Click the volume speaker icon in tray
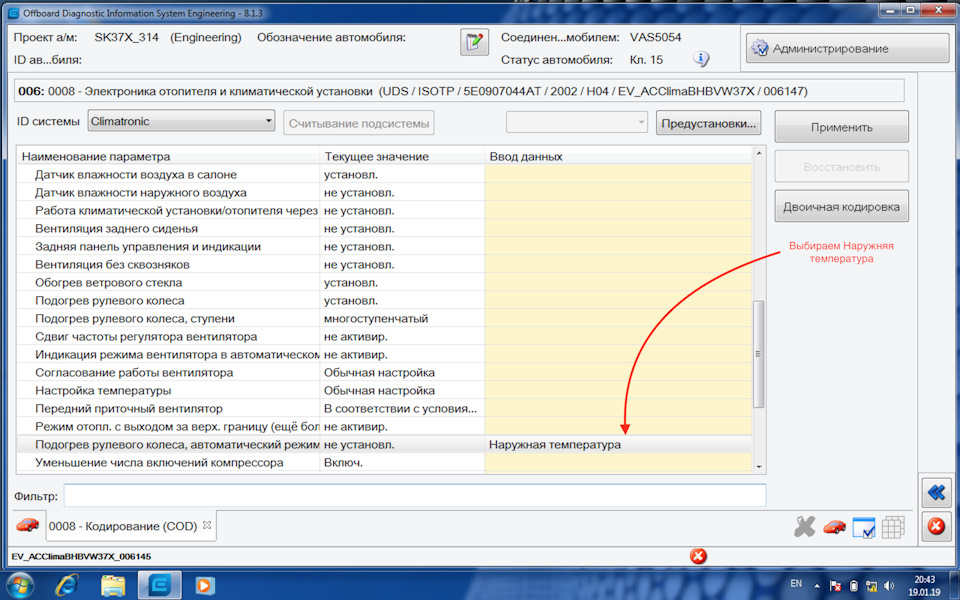960x600 pixels. (889, 586)
